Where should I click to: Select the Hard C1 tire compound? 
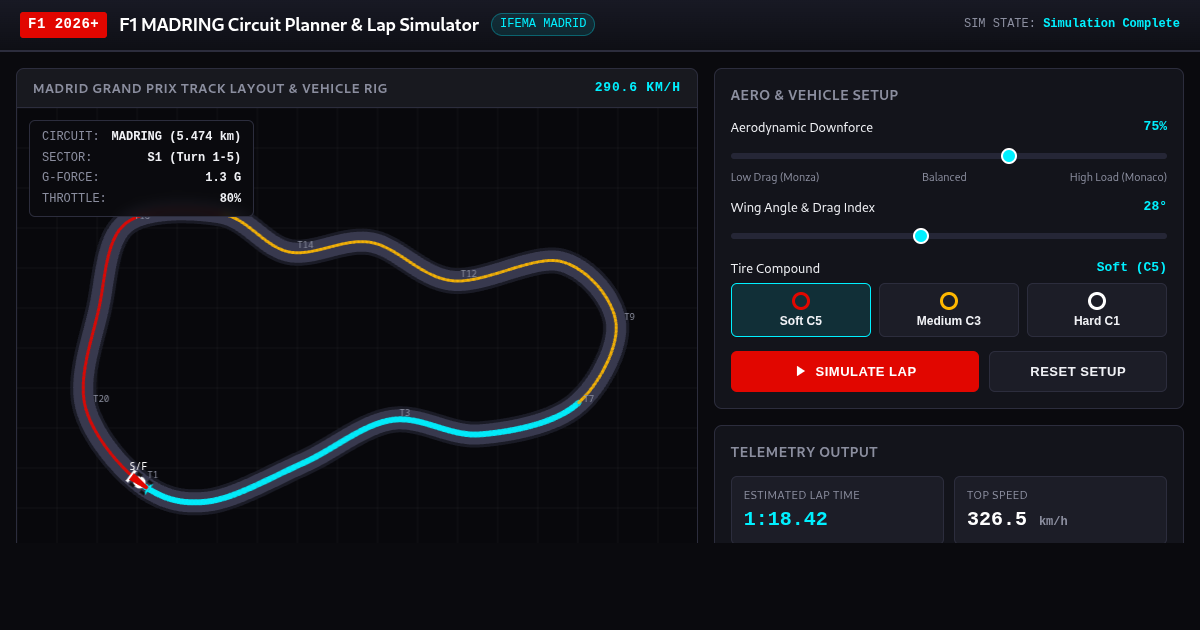pyautogui.click(x=1097, y=310)
